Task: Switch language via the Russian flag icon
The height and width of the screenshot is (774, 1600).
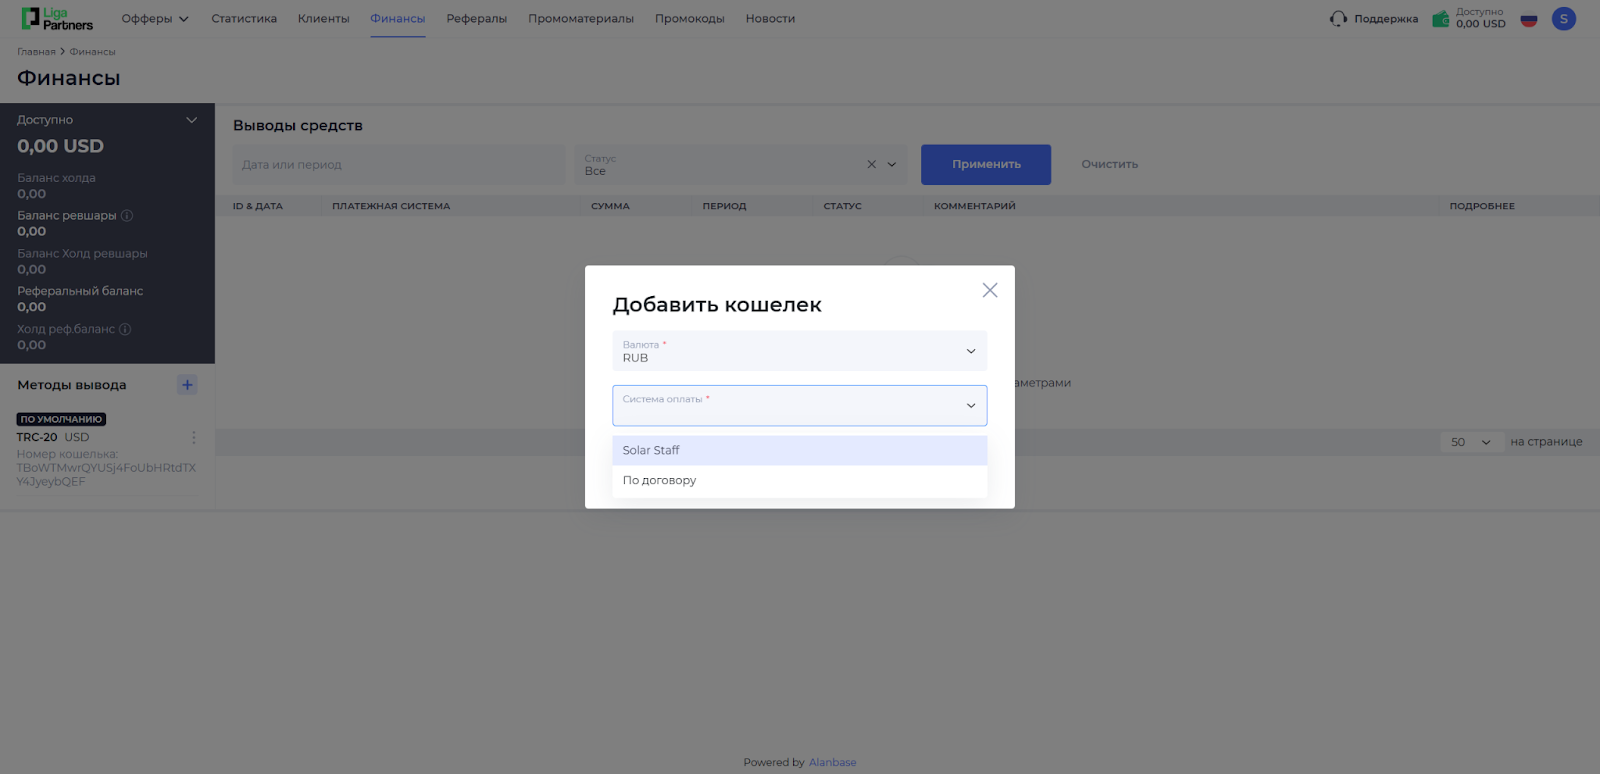Action: coord(1529,19)
